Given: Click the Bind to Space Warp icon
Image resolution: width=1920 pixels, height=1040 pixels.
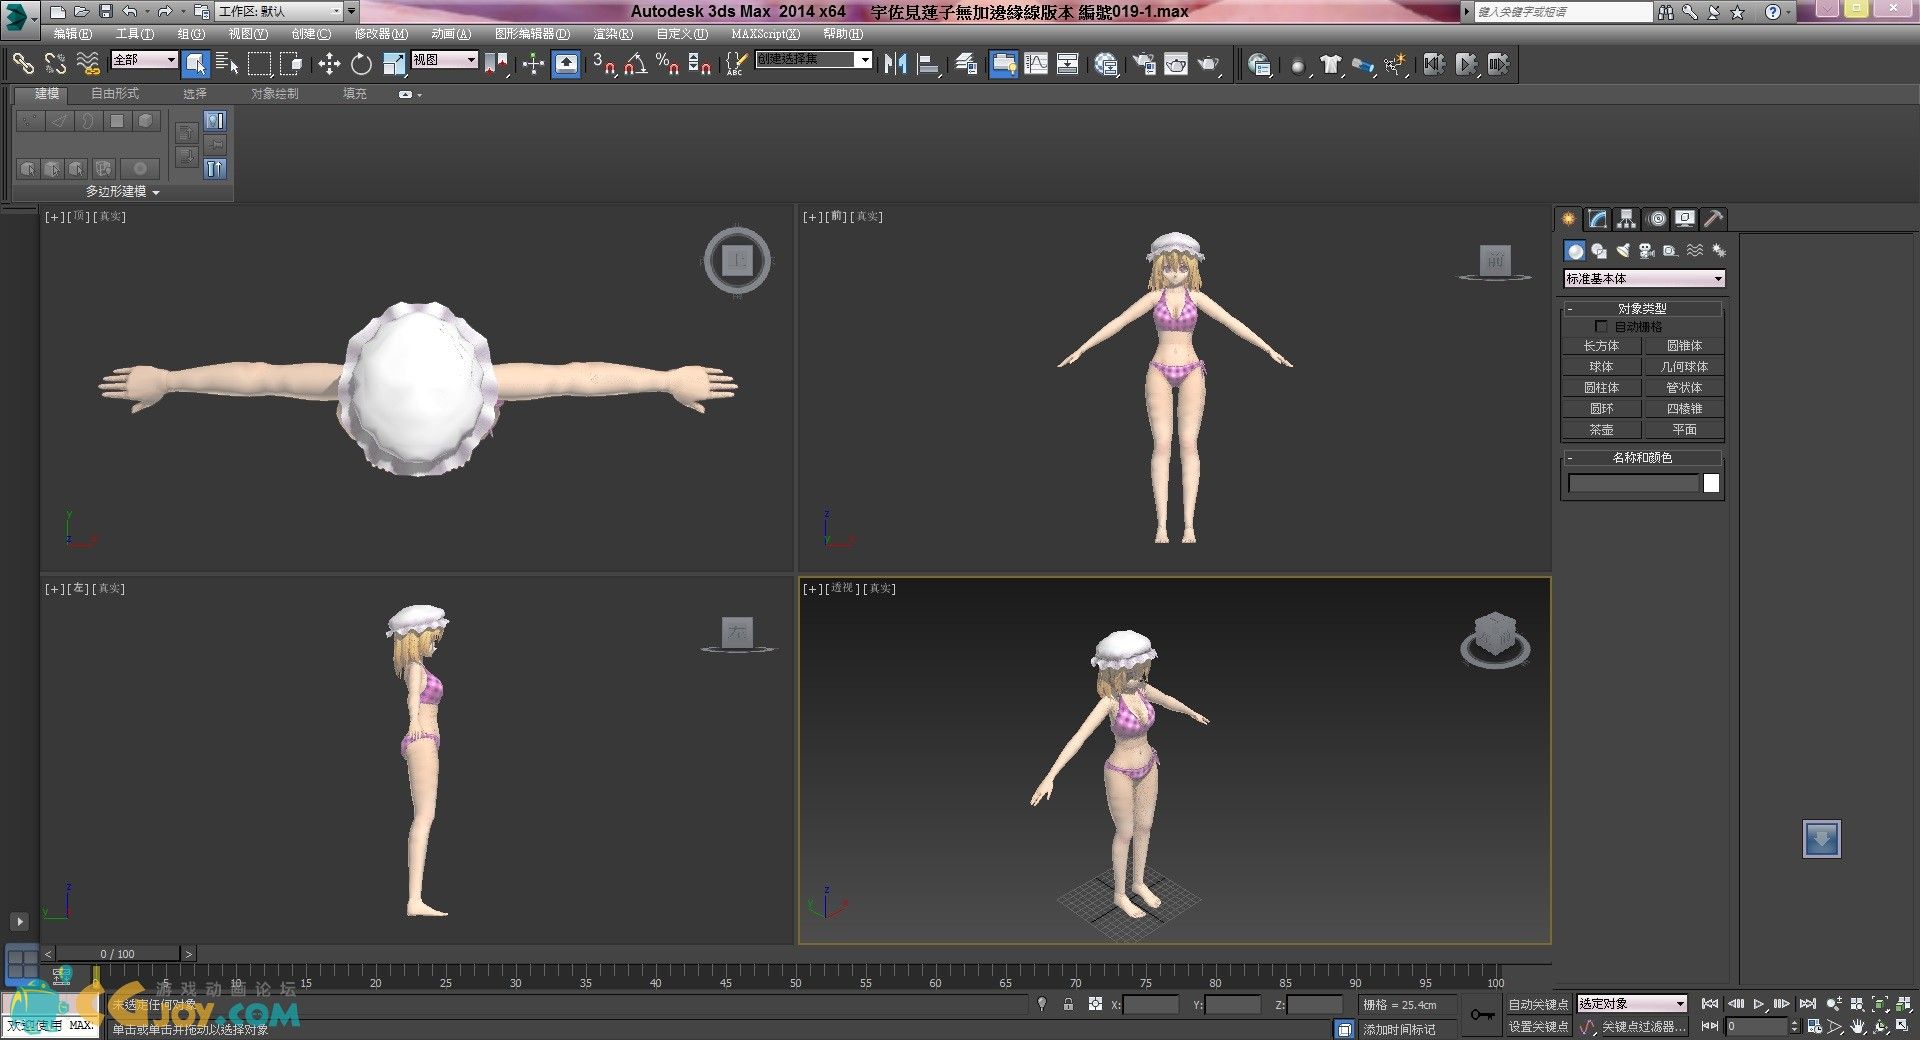Looking at the screenshot, I should click(x=88, y=64).
